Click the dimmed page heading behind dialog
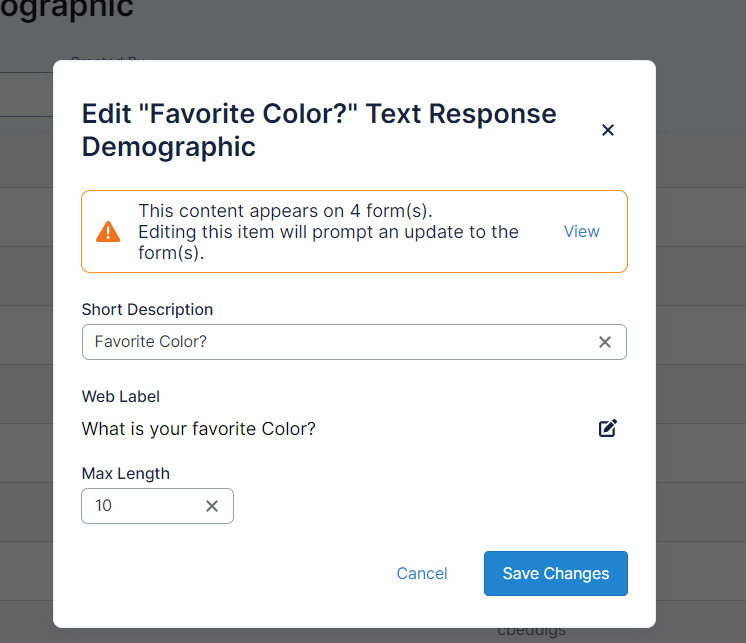746x643 pixels. click(x=66, y=10)
